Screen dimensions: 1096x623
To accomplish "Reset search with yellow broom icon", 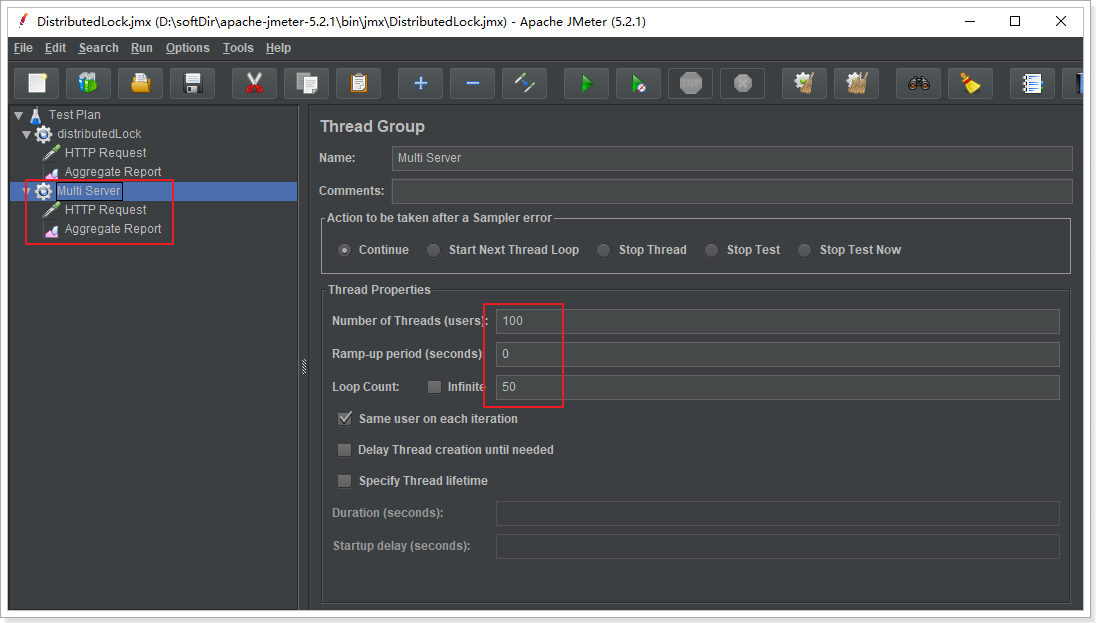I will point(970,83).
